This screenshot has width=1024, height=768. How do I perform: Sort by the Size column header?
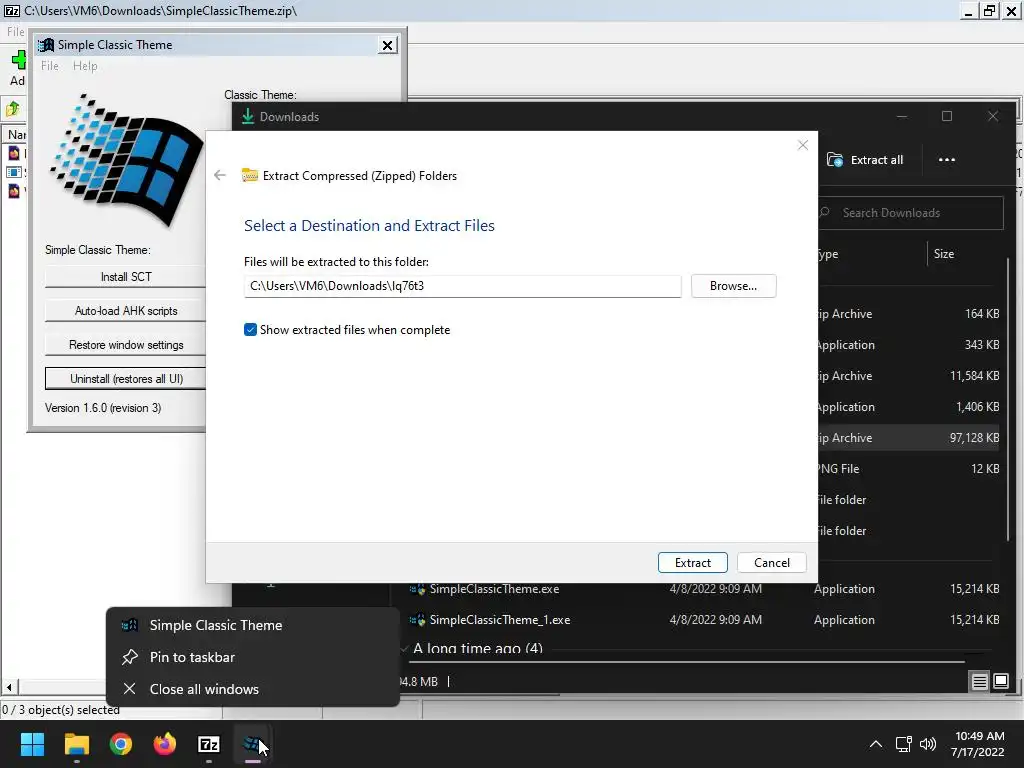(x=944, y=254)
